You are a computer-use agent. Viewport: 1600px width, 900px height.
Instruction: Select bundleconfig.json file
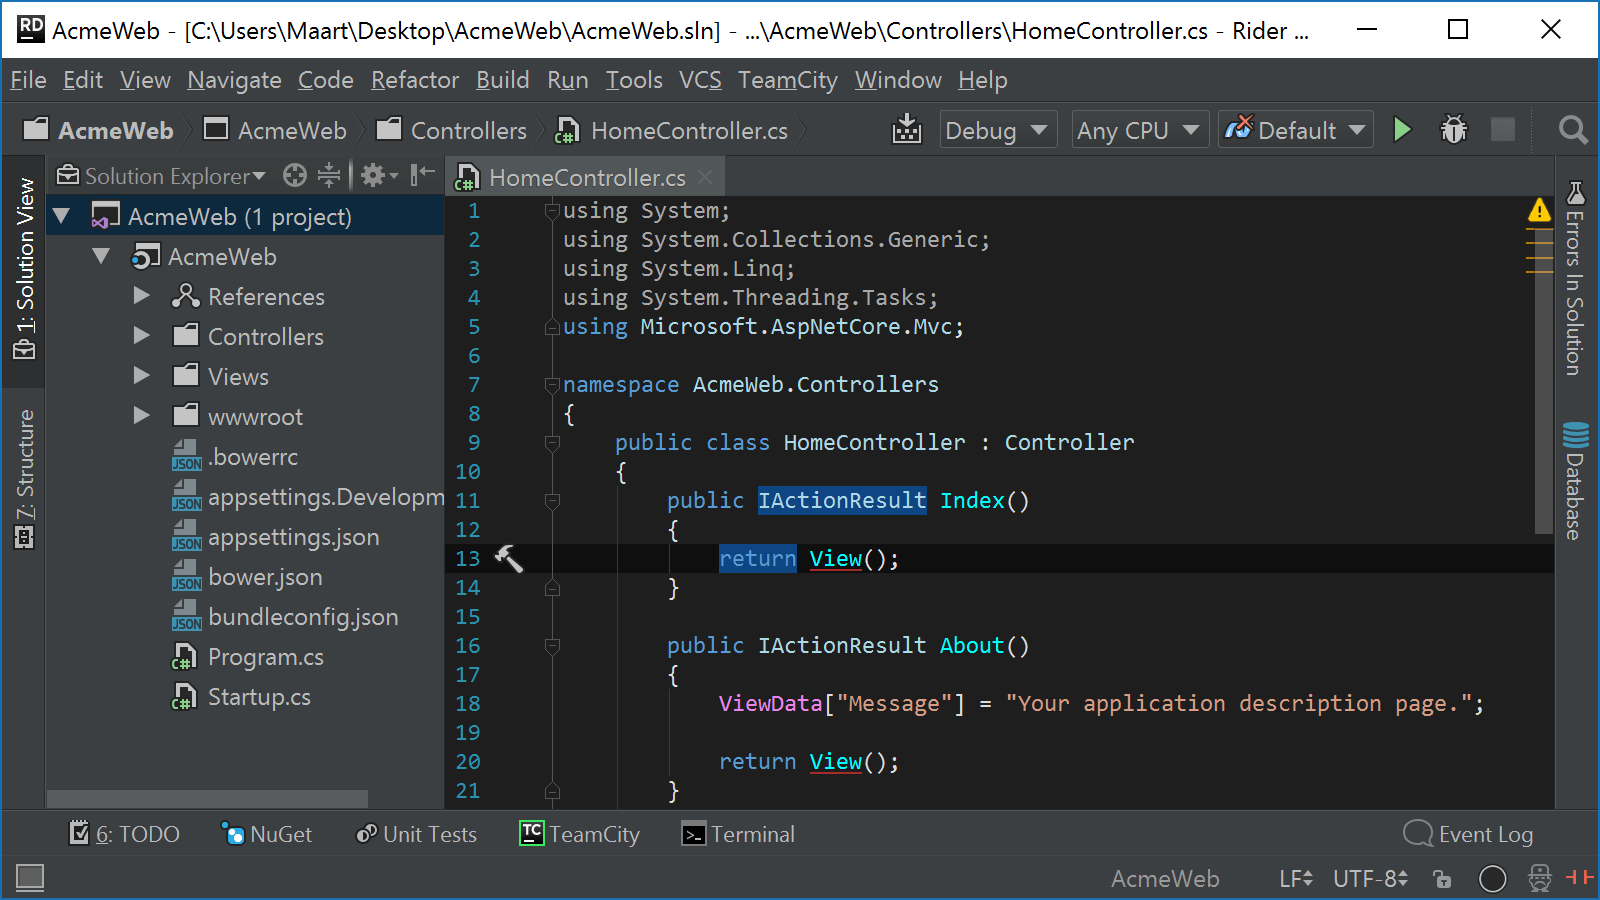(285, 617)
